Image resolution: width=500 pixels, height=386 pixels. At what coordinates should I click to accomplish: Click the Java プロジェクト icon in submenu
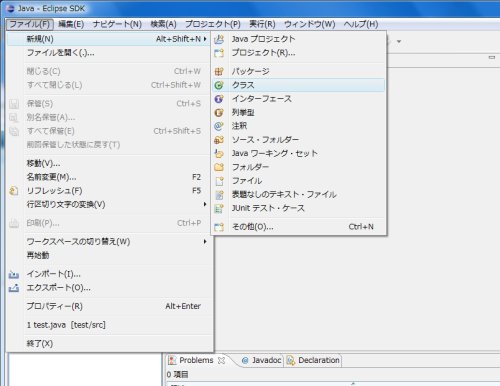[219, 39]
